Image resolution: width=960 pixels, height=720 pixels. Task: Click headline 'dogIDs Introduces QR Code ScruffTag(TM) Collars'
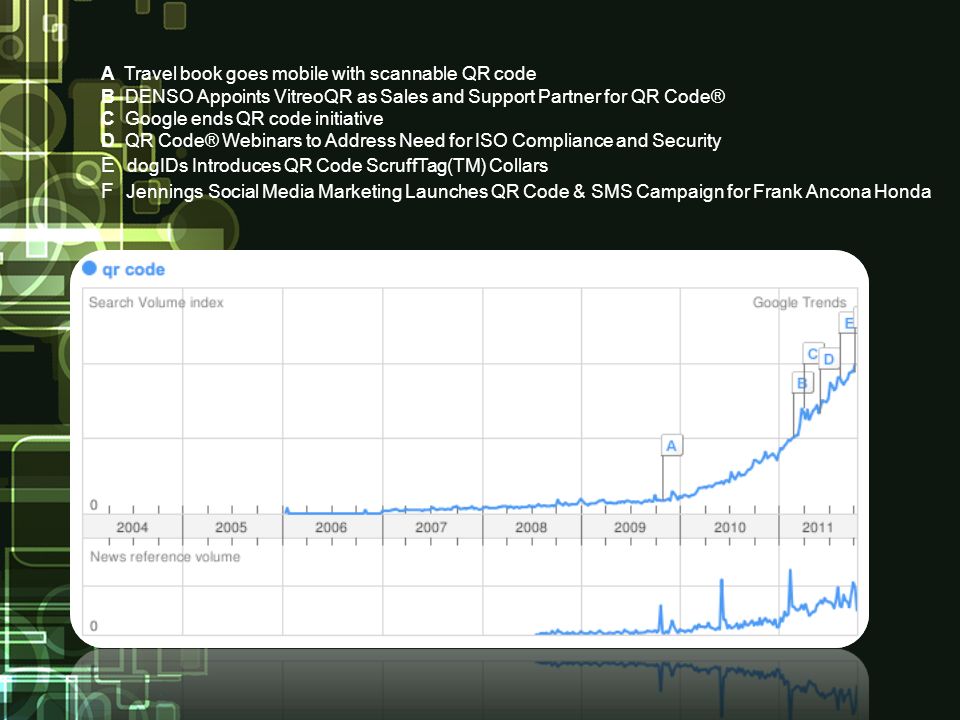(337, 165)
